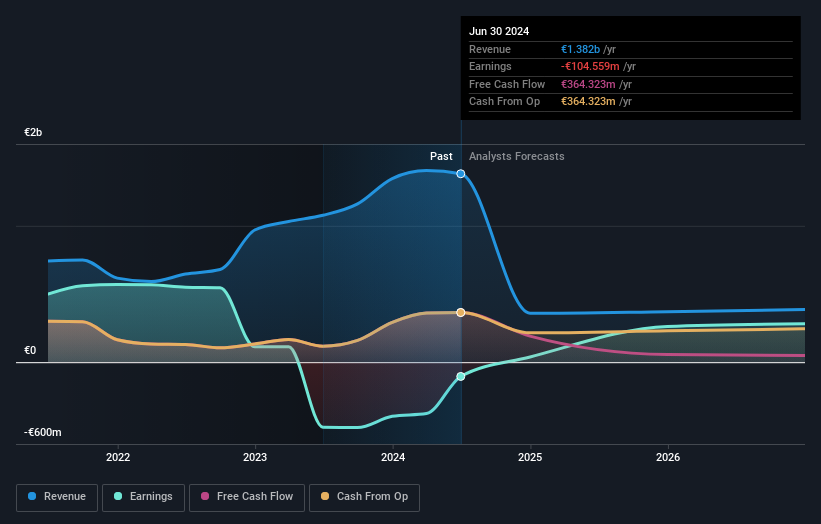The image size is (821, 524).
Task: Click the 2026 x-axis label
Action: tap(668, 457)
